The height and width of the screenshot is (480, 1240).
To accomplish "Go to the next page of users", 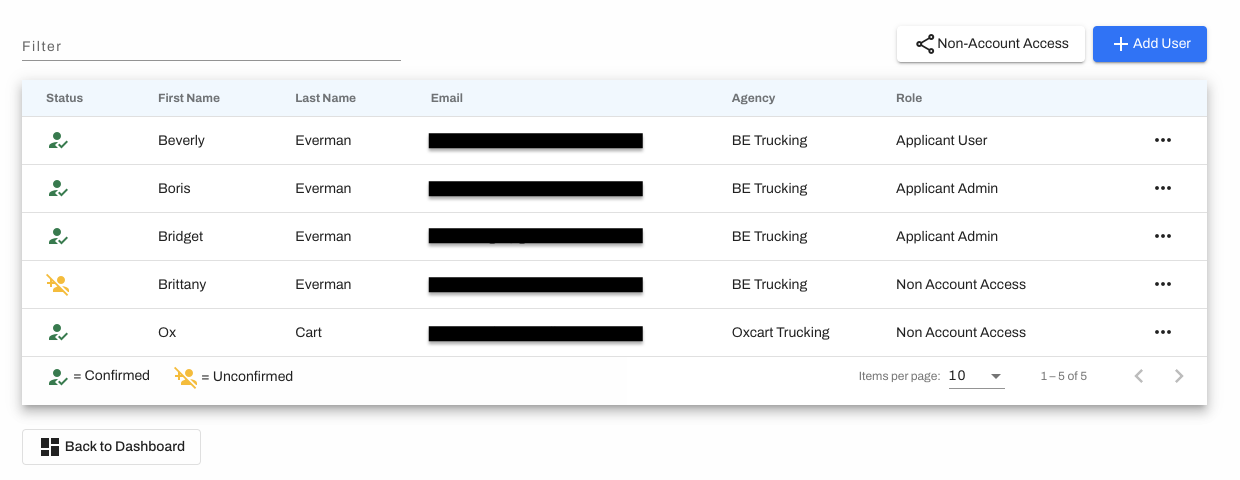I will point(1179,376).
